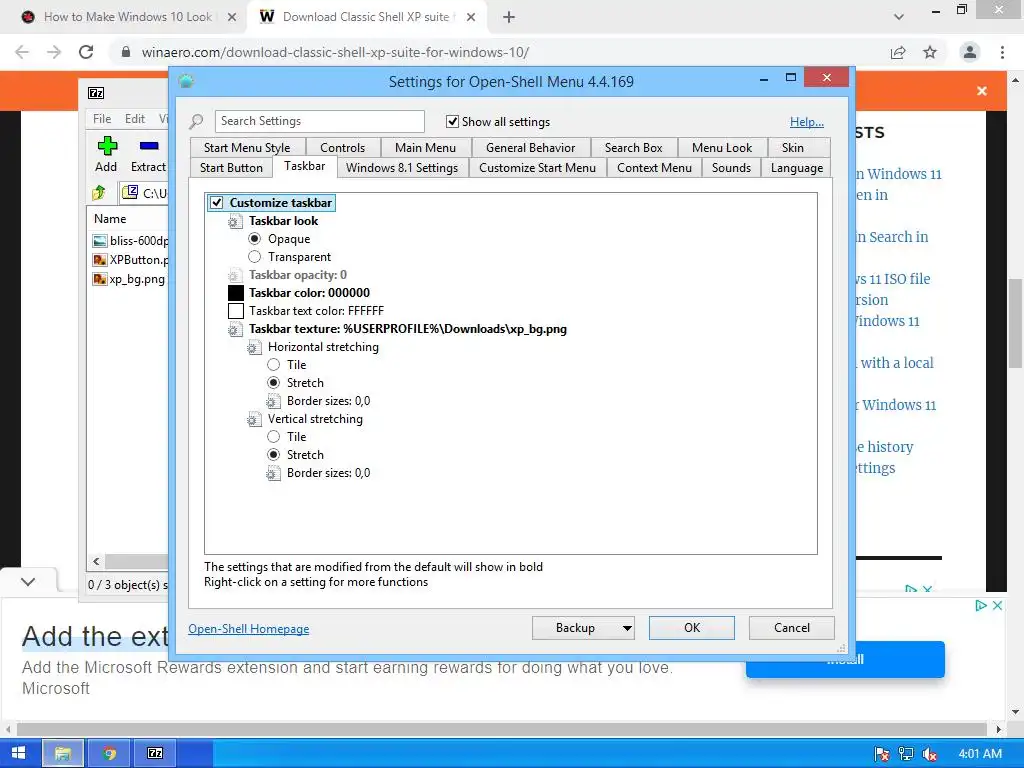This screenshot has height=768, width=1024.
Task: Open the Search Box tab
Action: pyautogui.click(x=633, y=148)
